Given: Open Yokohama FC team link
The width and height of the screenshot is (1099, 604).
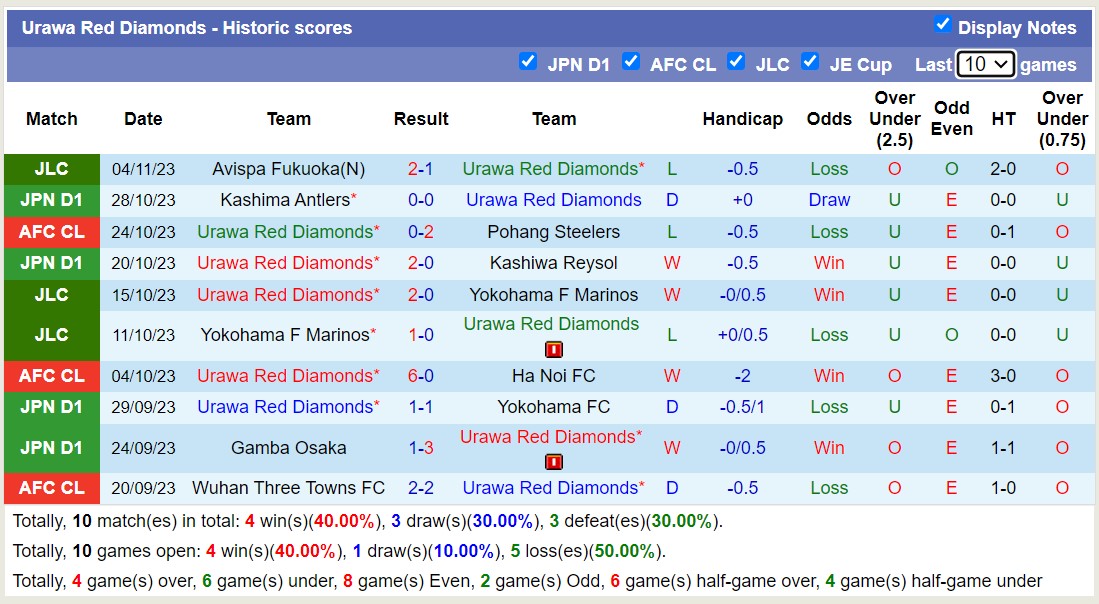Looking at the screenshot, I should (553, 407).
